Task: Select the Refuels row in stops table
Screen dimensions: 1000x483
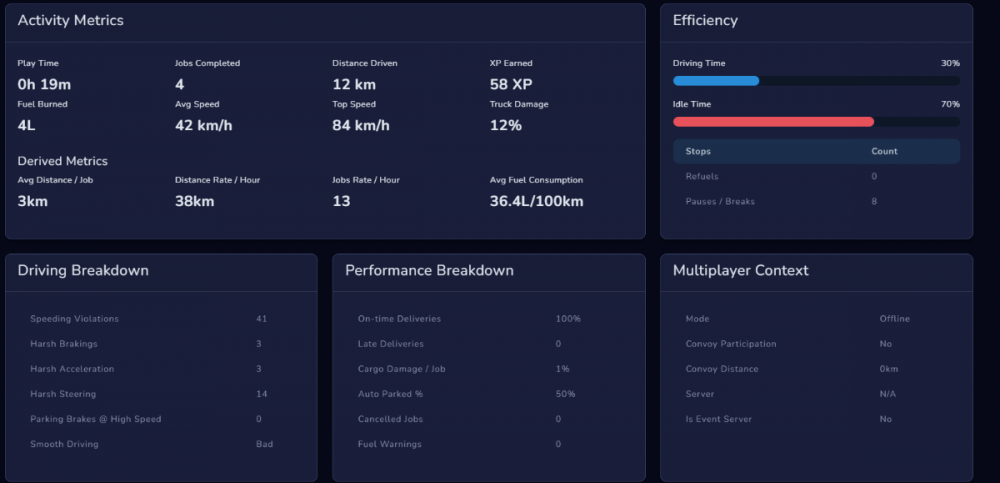Action: [815, 176]
